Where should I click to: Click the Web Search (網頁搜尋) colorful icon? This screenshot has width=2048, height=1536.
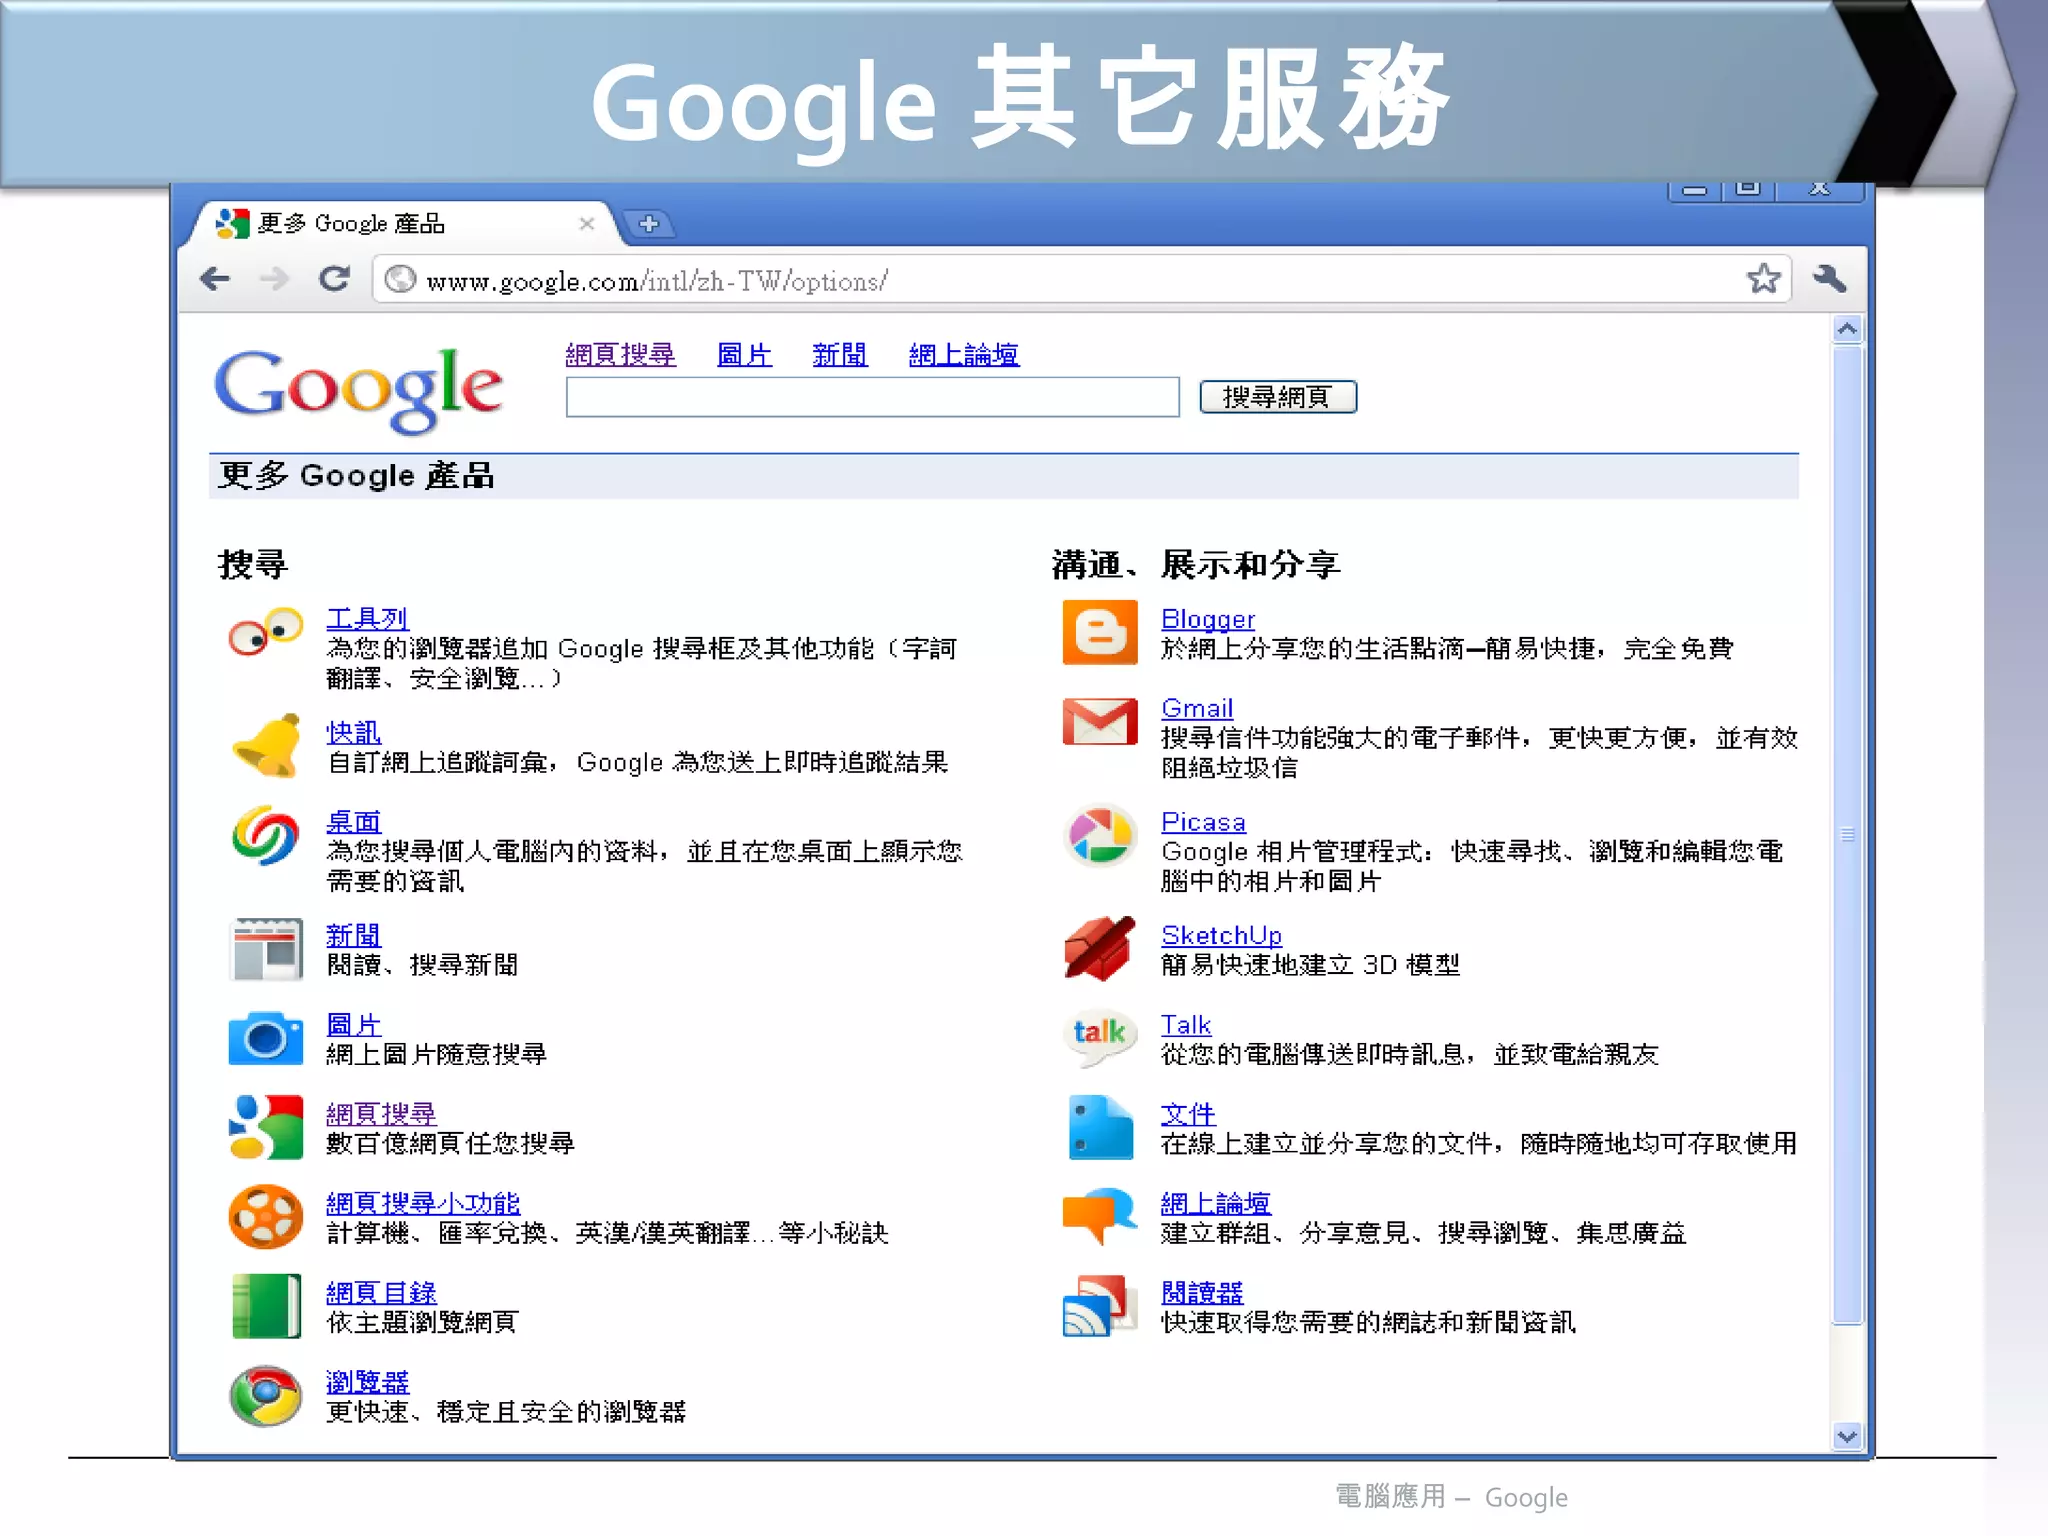click(x=265, y=1127)
